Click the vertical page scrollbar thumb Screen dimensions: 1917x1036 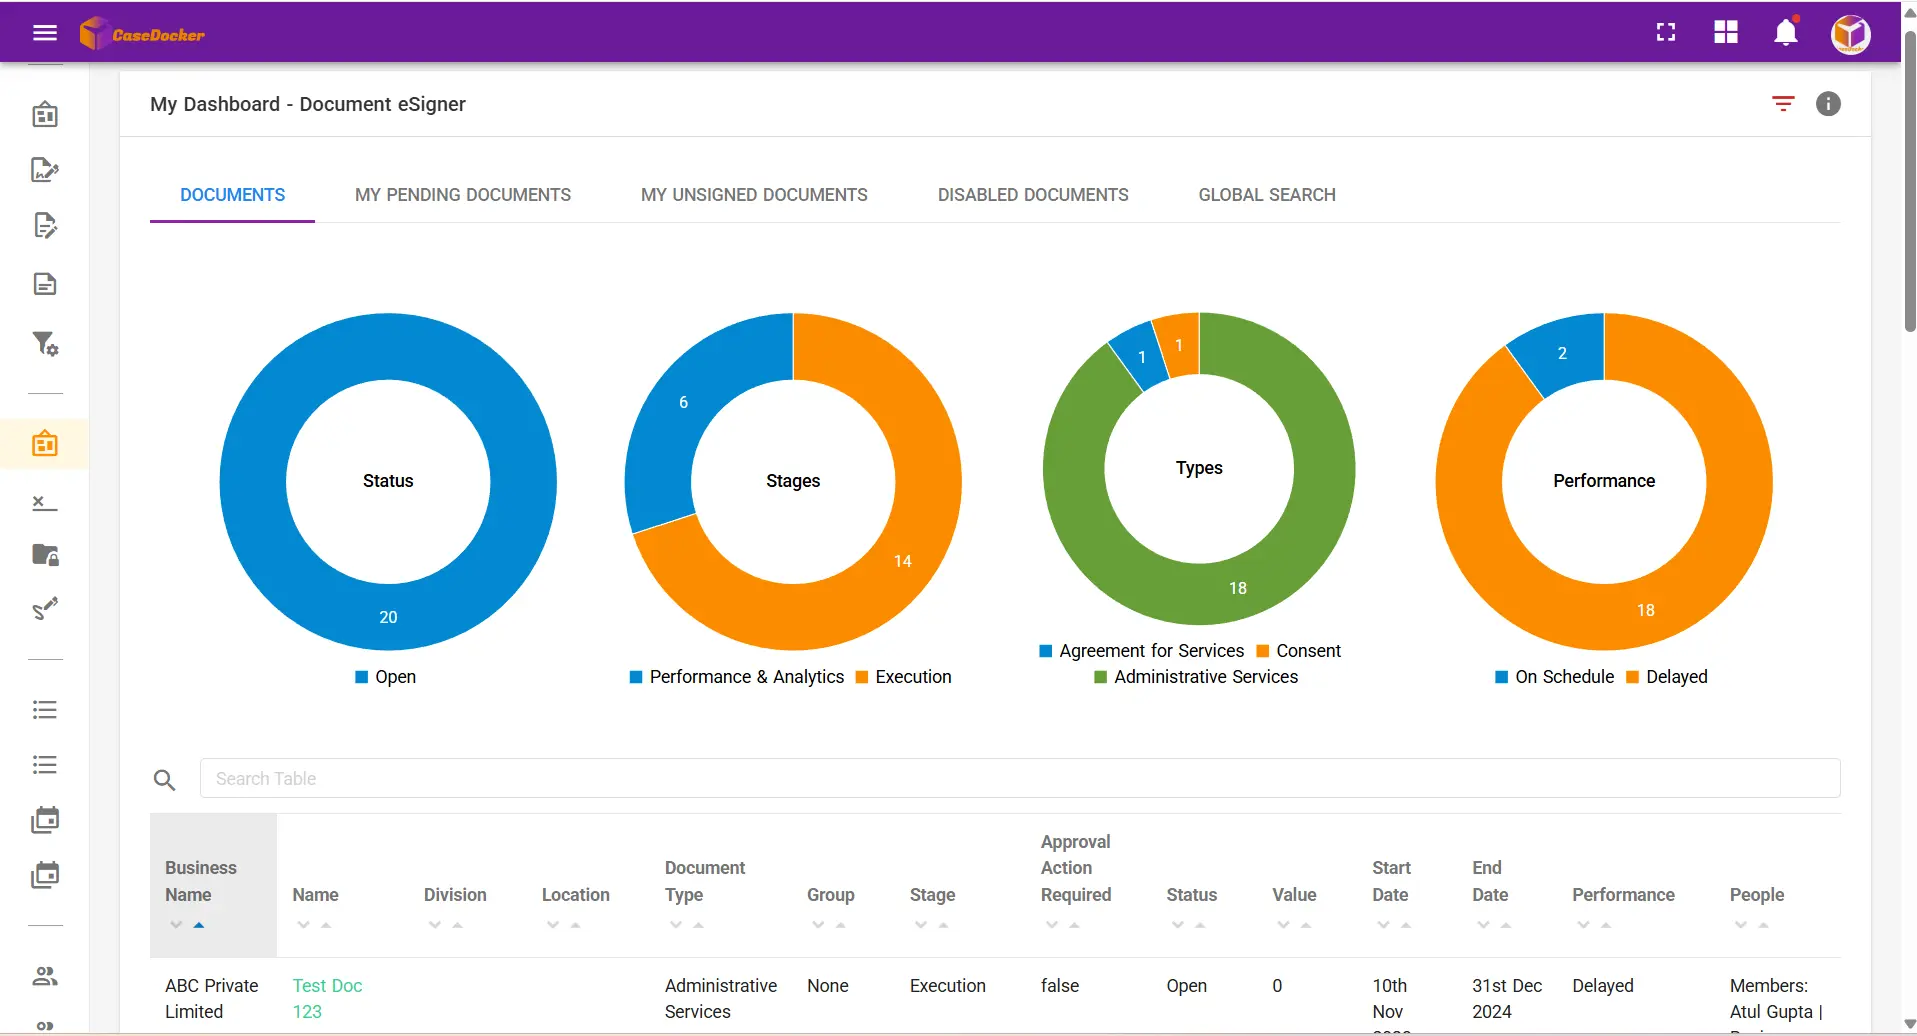[1910, 180]
